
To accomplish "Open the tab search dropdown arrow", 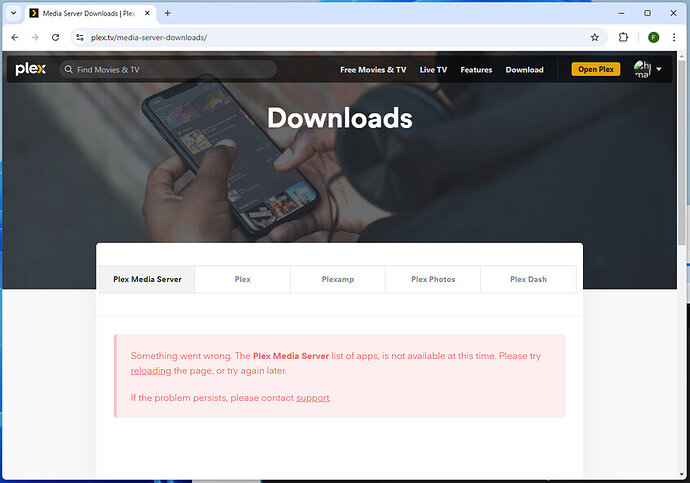I will point(14,13).
